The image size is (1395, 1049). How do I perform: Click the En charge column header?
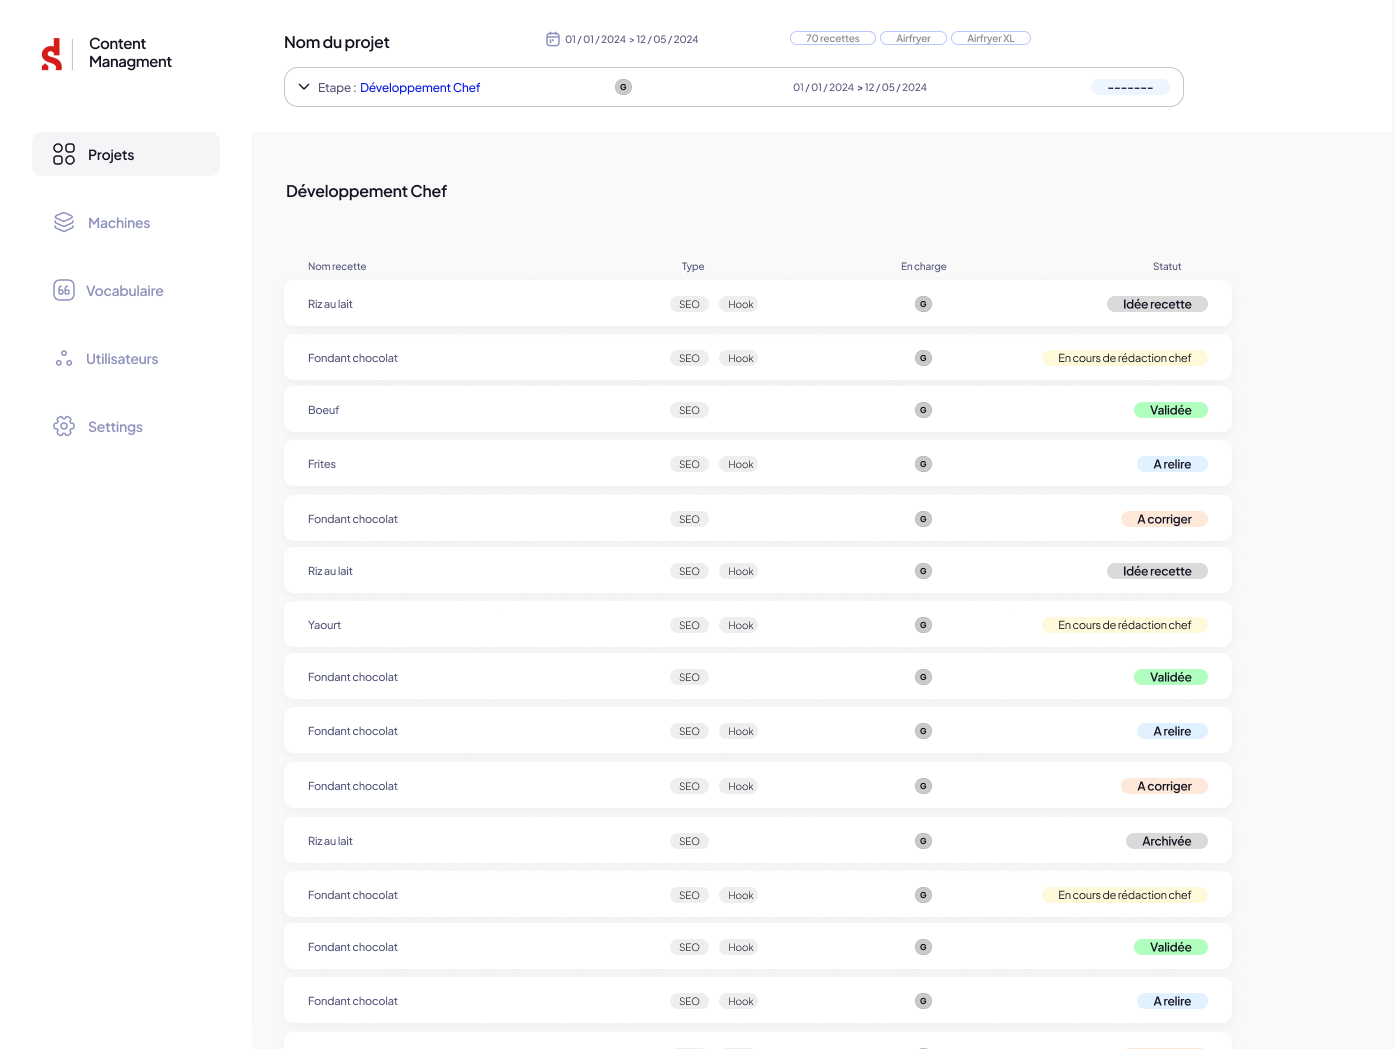pos(924,266)
